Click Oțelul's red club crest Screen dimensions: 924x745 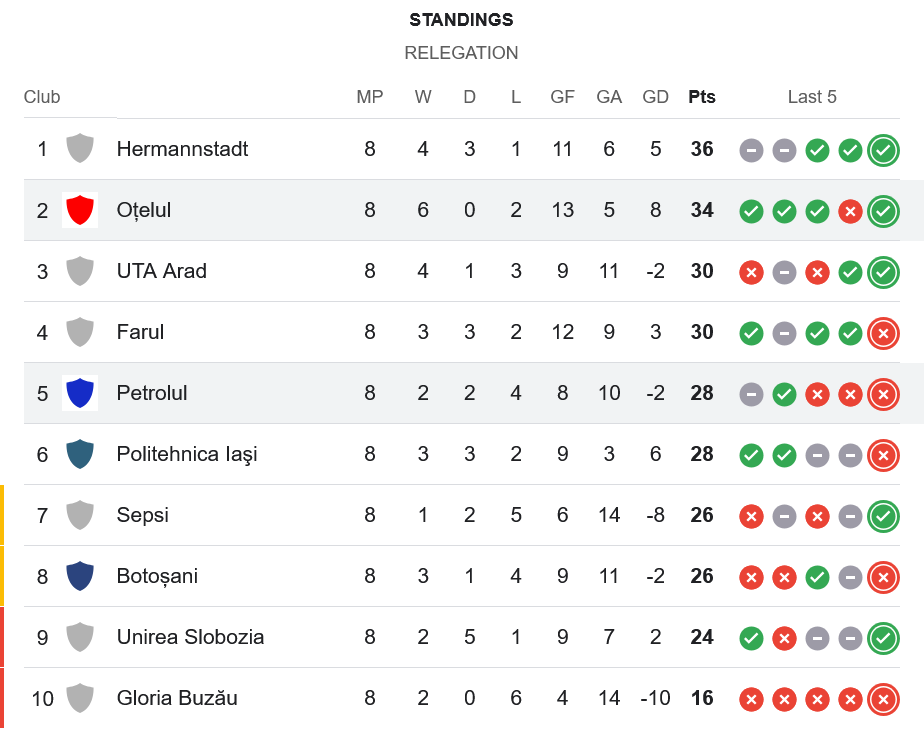80,210
